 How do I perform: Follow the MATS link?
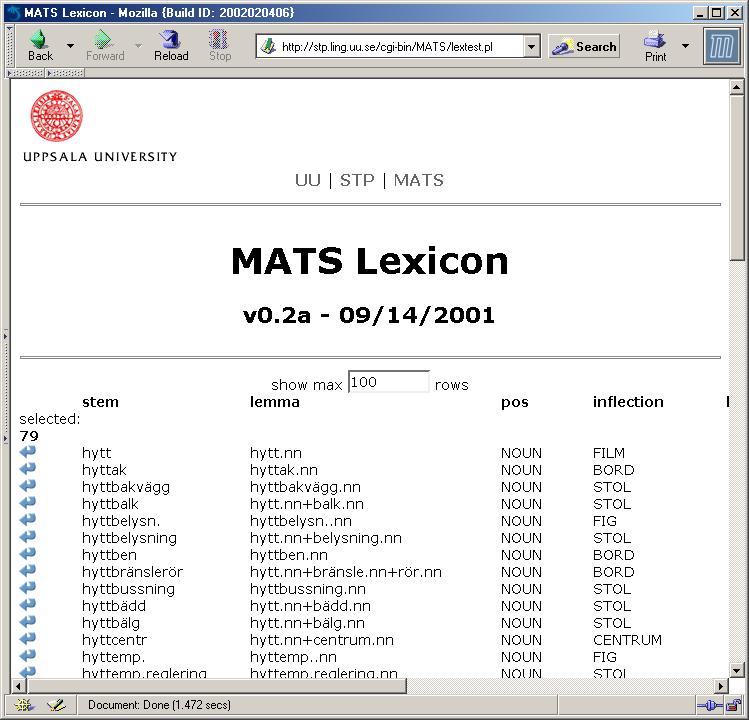(419, 180)
